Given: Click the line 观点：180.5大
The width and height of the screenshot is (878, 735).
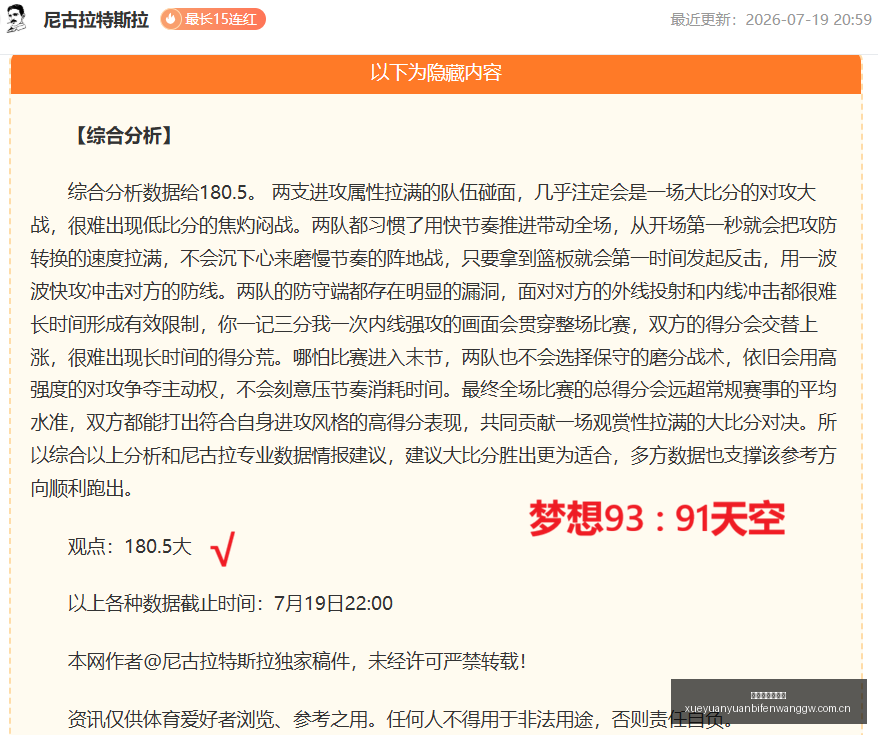Looking at the screenshot, I should [130, 546].
